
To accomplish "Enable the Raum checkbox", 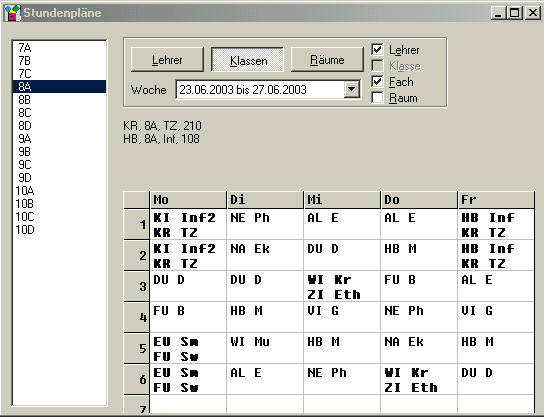I will point(377,97).
